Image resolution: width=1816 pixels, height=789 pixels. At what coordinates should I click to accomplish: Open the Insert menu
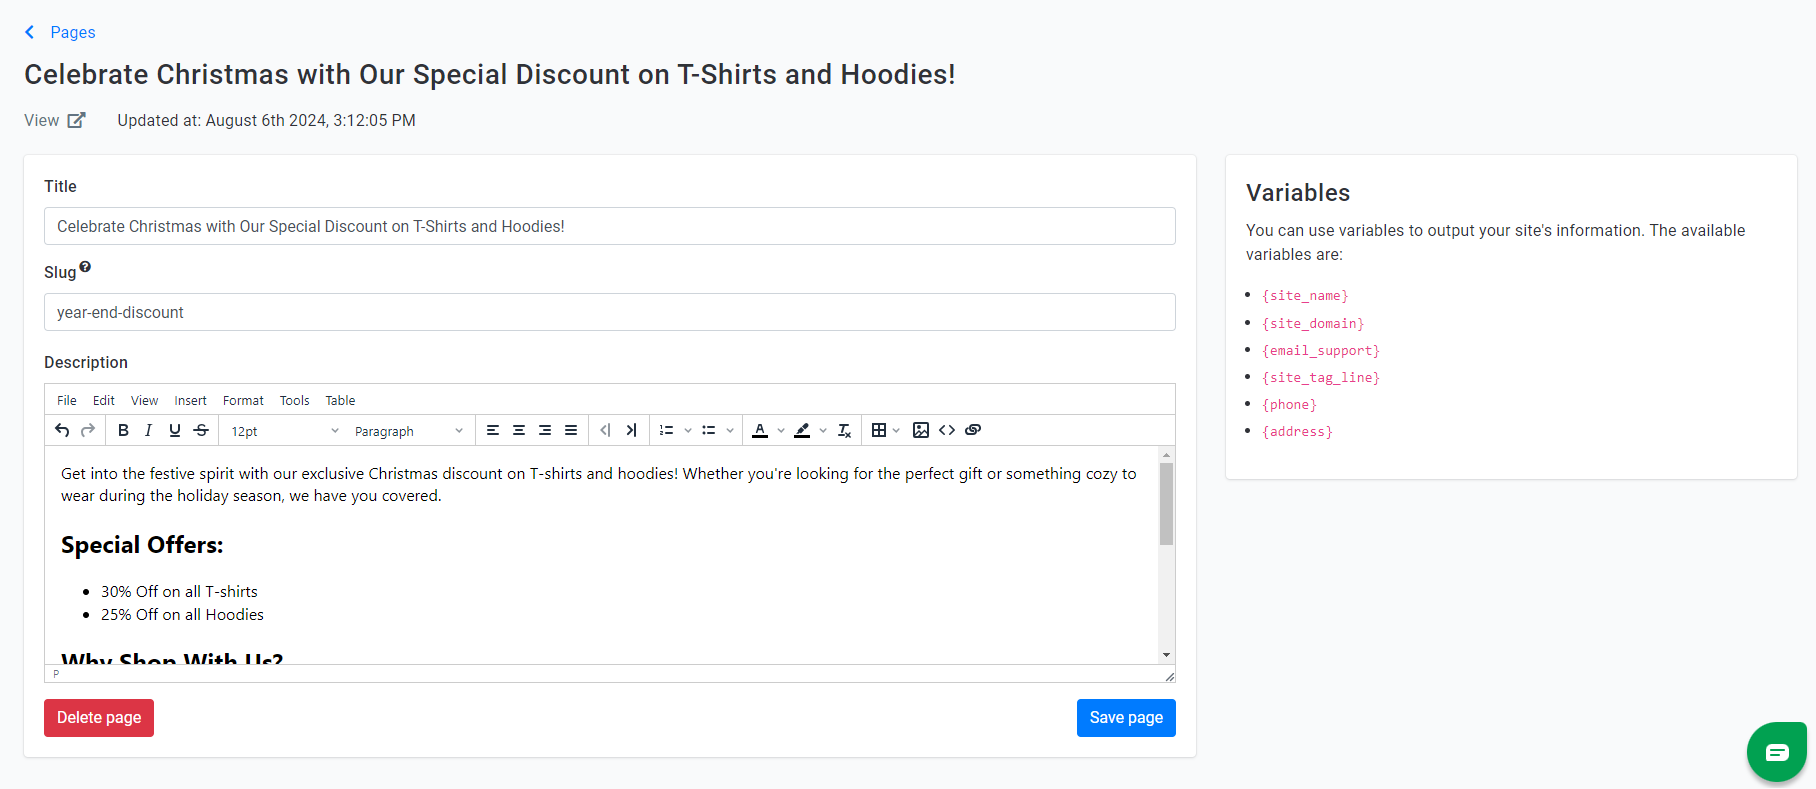[190, 400]
